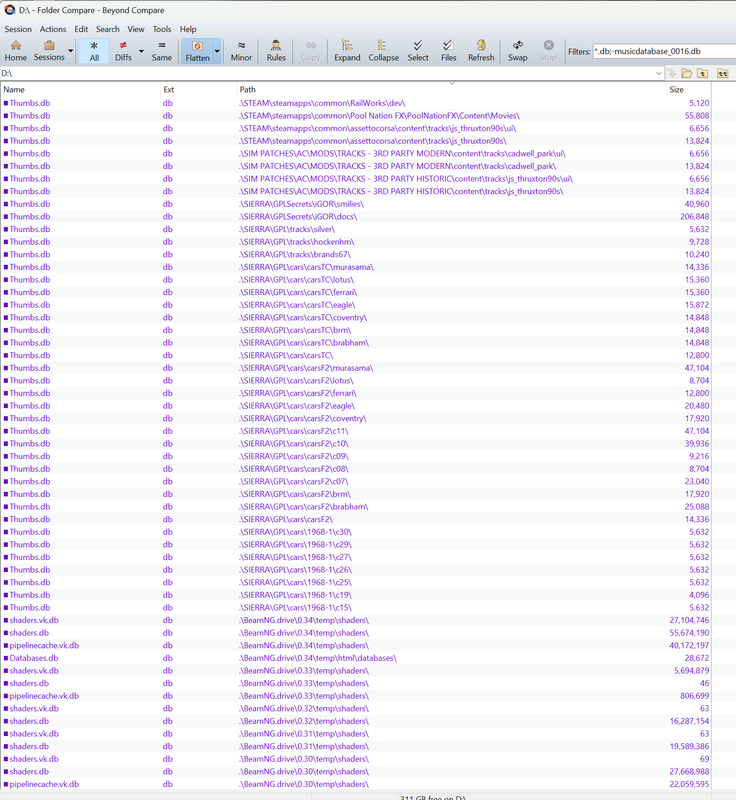736x800 pixels.
Task: Select pipelinecache.vk.db in BeamNG 0.30 row
Action: pyautogui.click(x=44, y=784)
